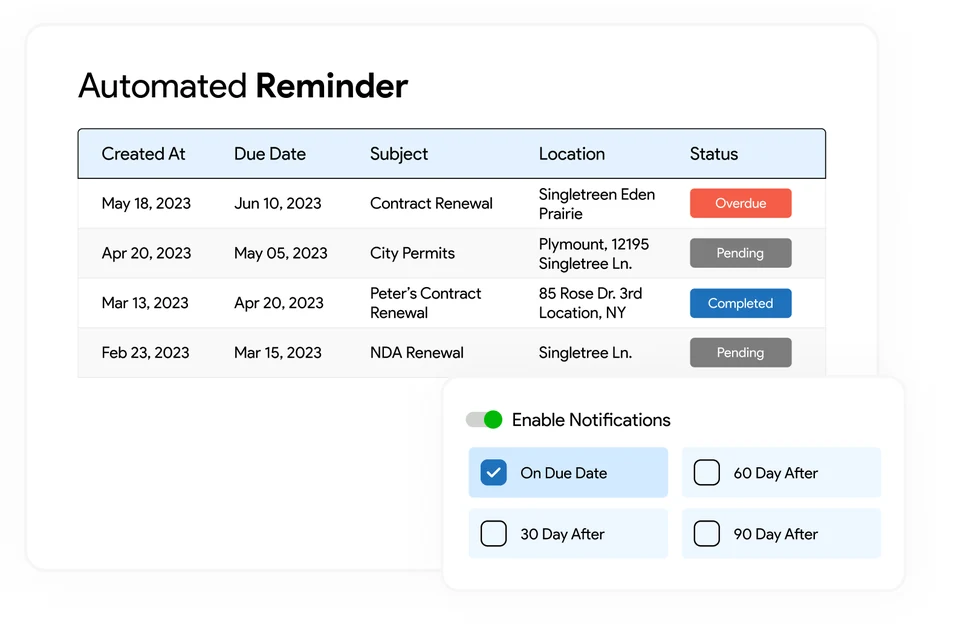Uncheck the On Due Date checkbox
This screenshot has height=640, width=960.
[x=493, y=473]
